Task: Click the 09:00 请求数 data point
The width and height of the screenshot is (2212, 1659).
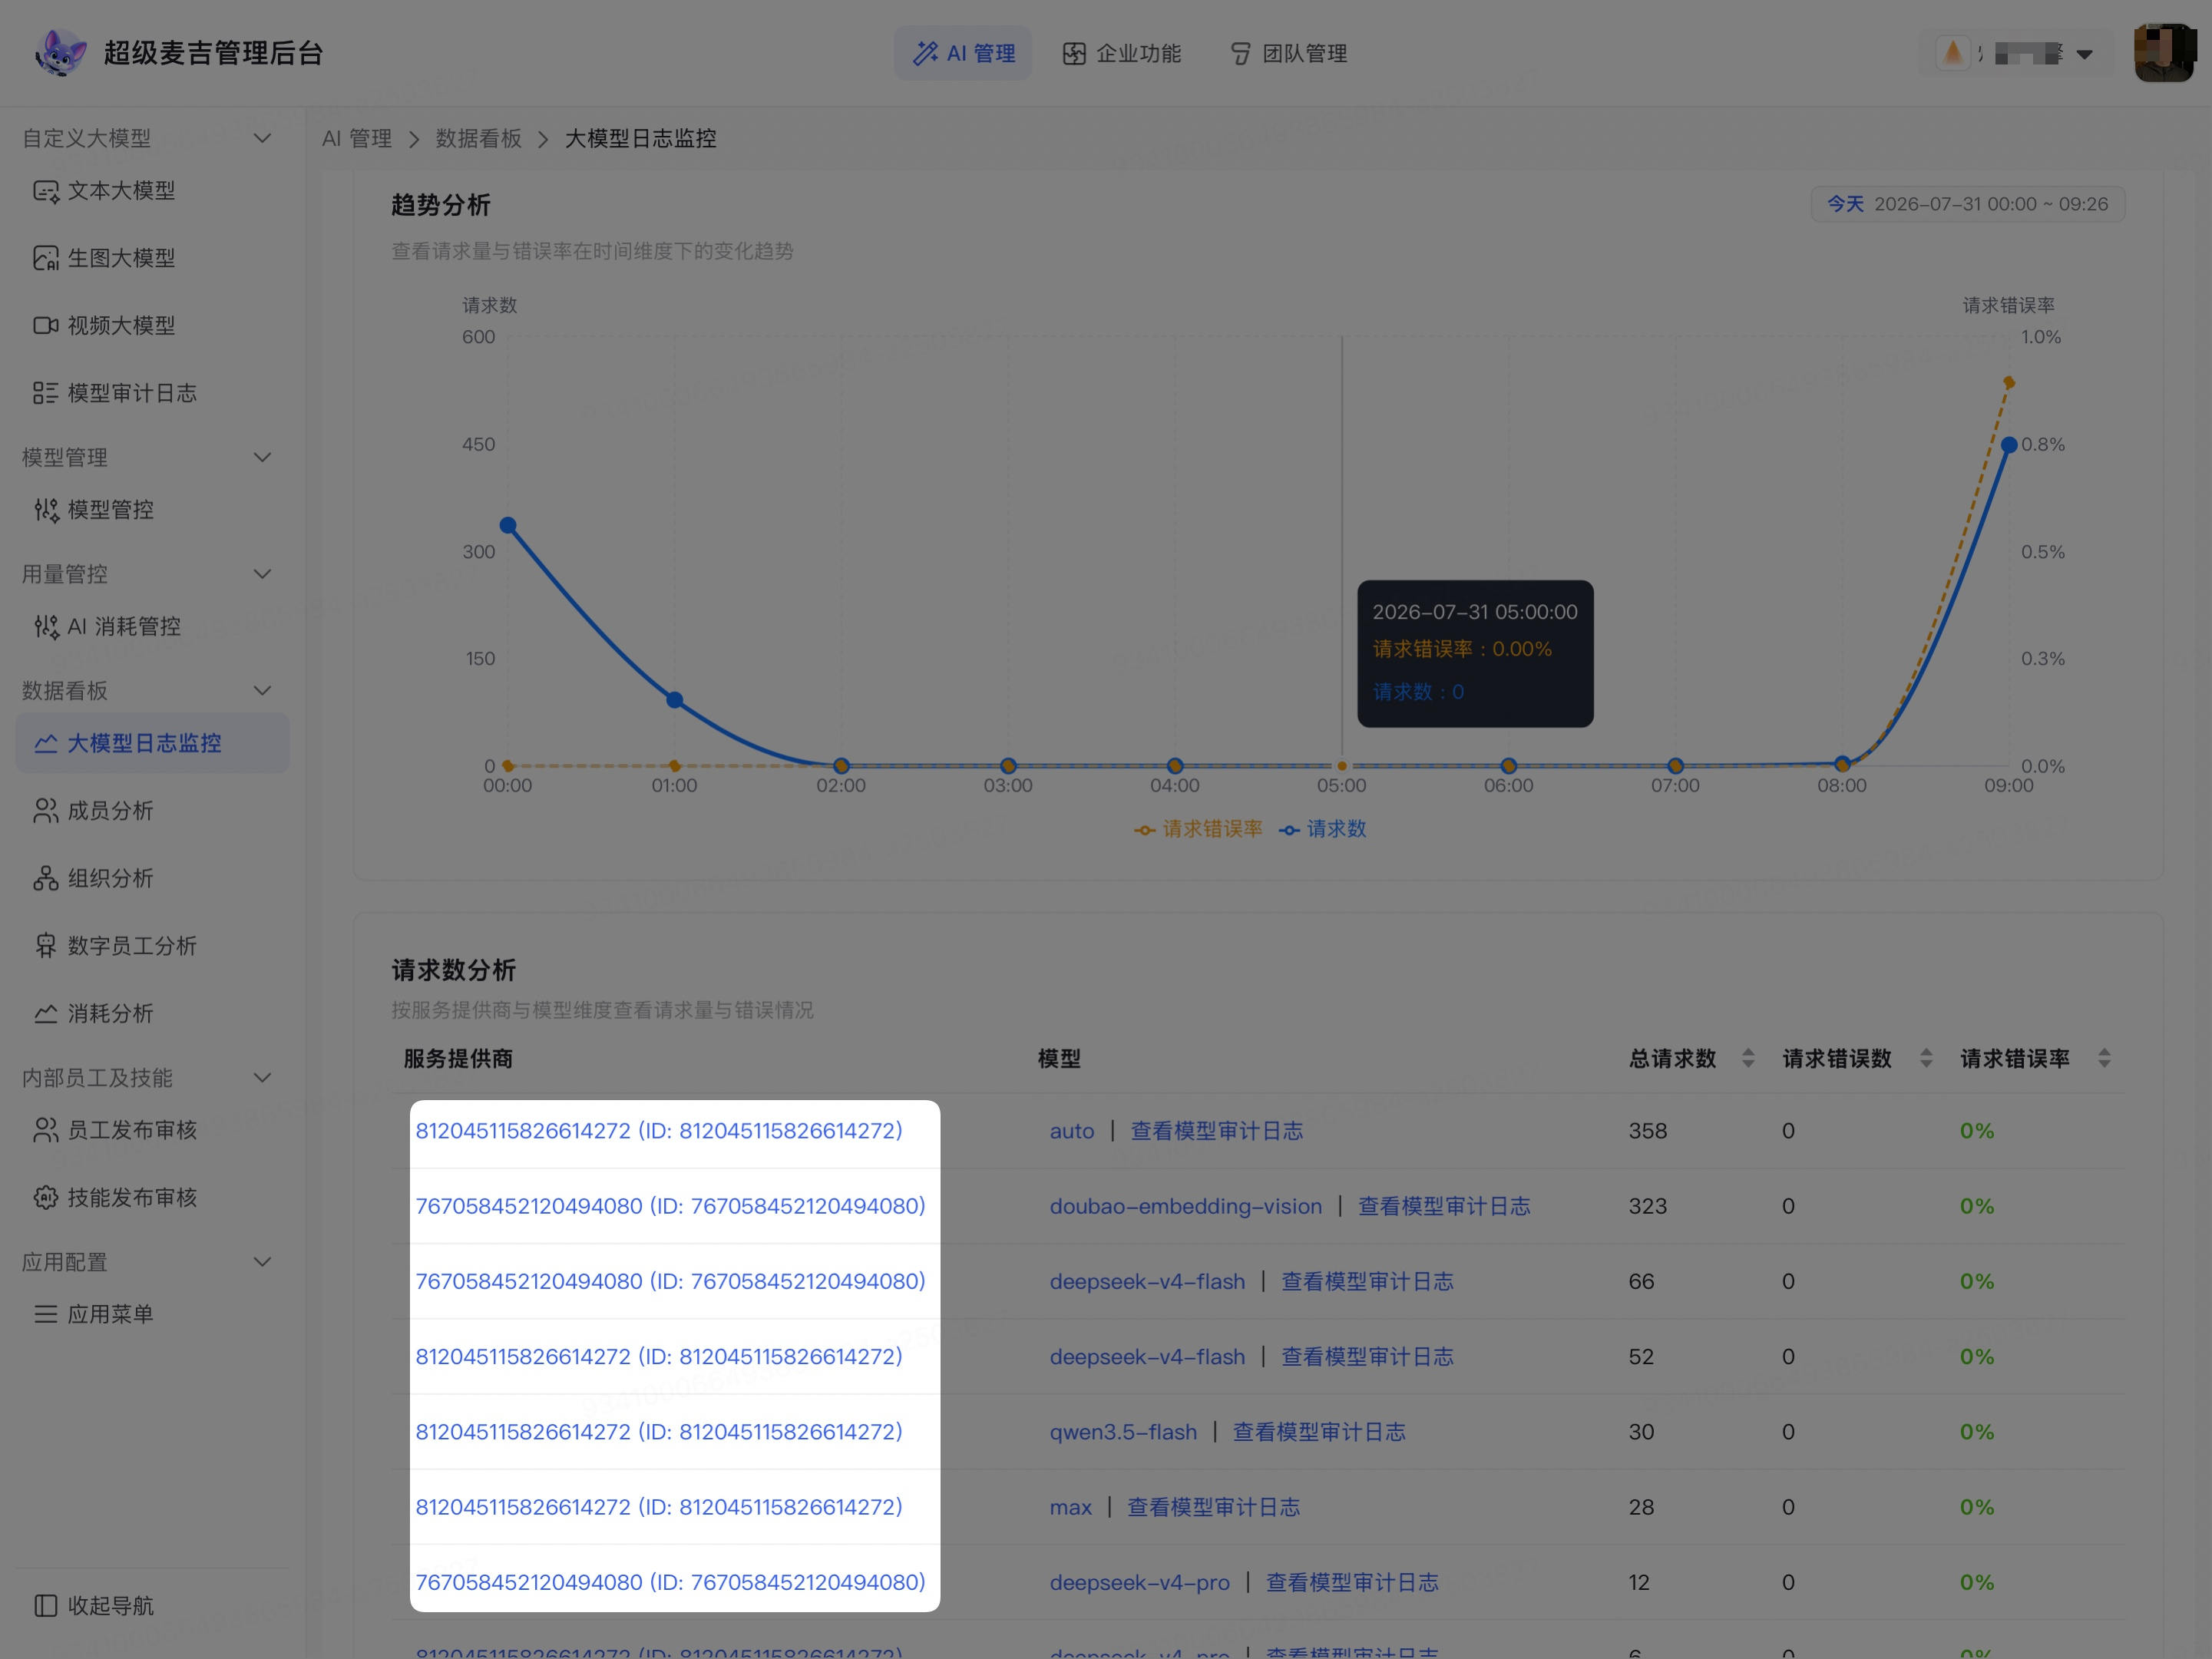Action: coord(2009,445)
